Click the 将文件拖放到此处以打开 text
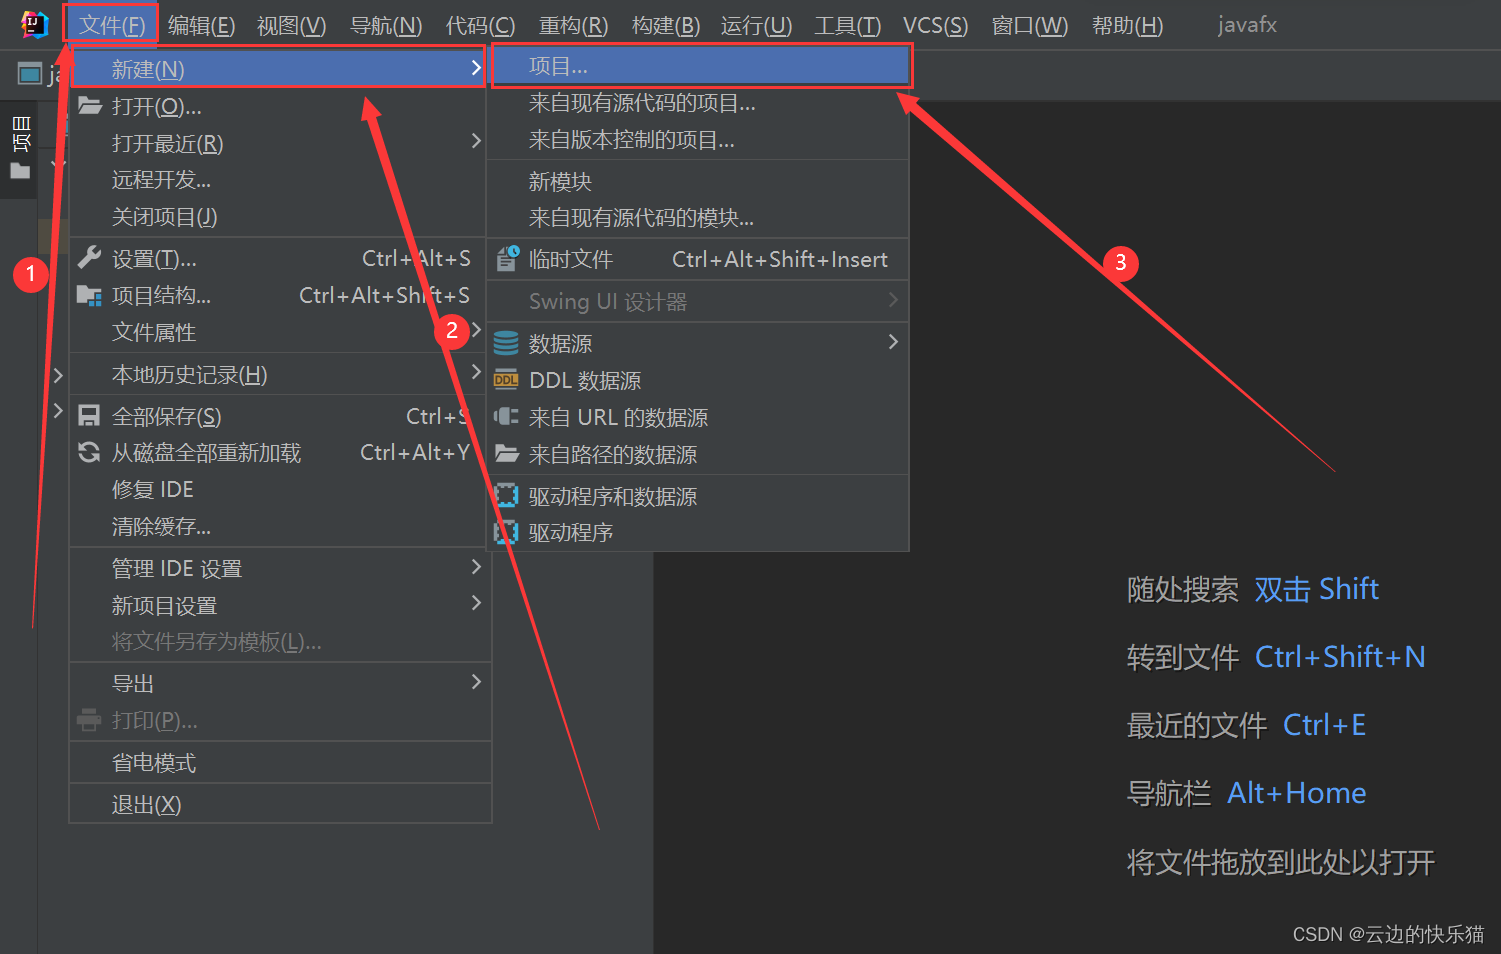1501x954 pixels. 1281,861
